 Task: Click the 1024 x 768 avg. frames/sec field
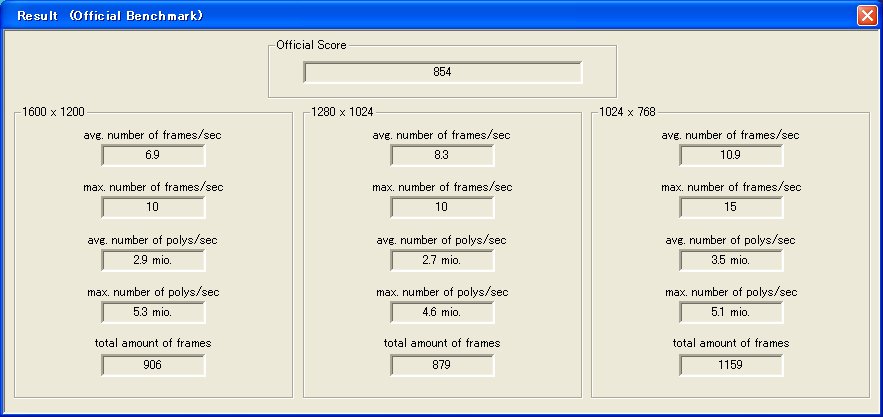click(x=730, y=155)
